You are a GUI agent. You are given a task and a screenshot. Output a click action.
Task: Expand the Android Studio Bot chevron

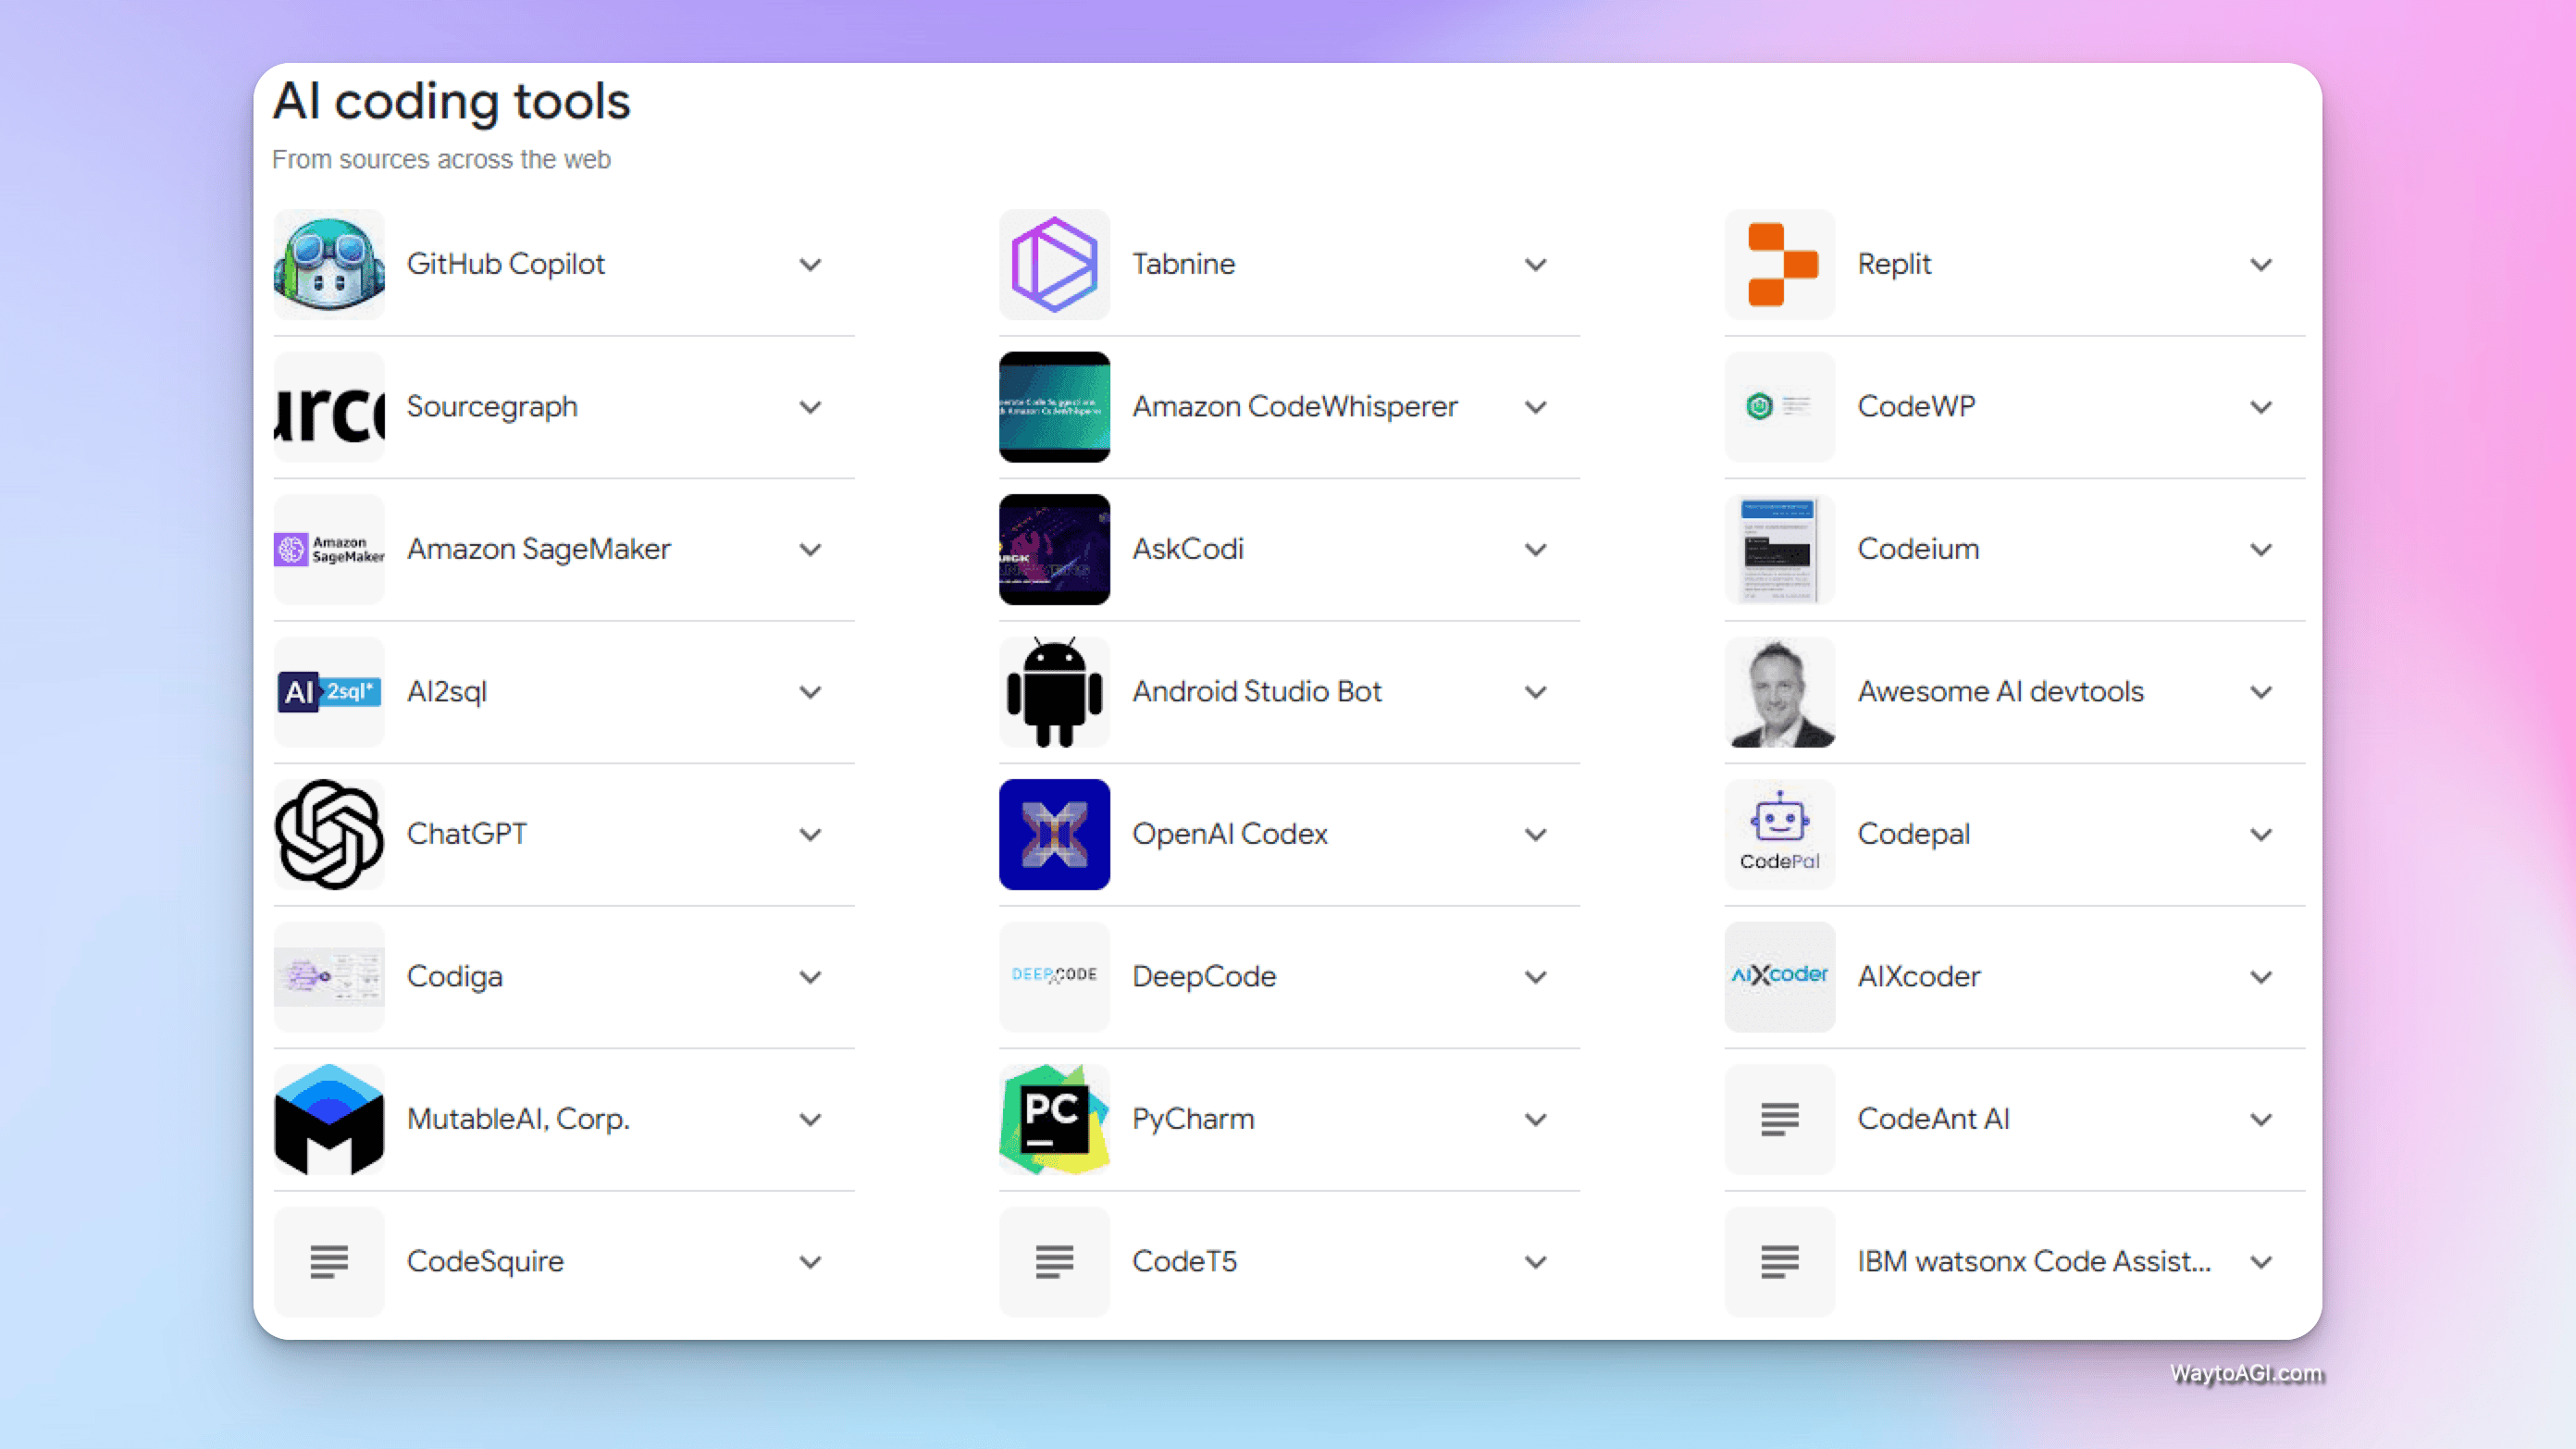1536,692
